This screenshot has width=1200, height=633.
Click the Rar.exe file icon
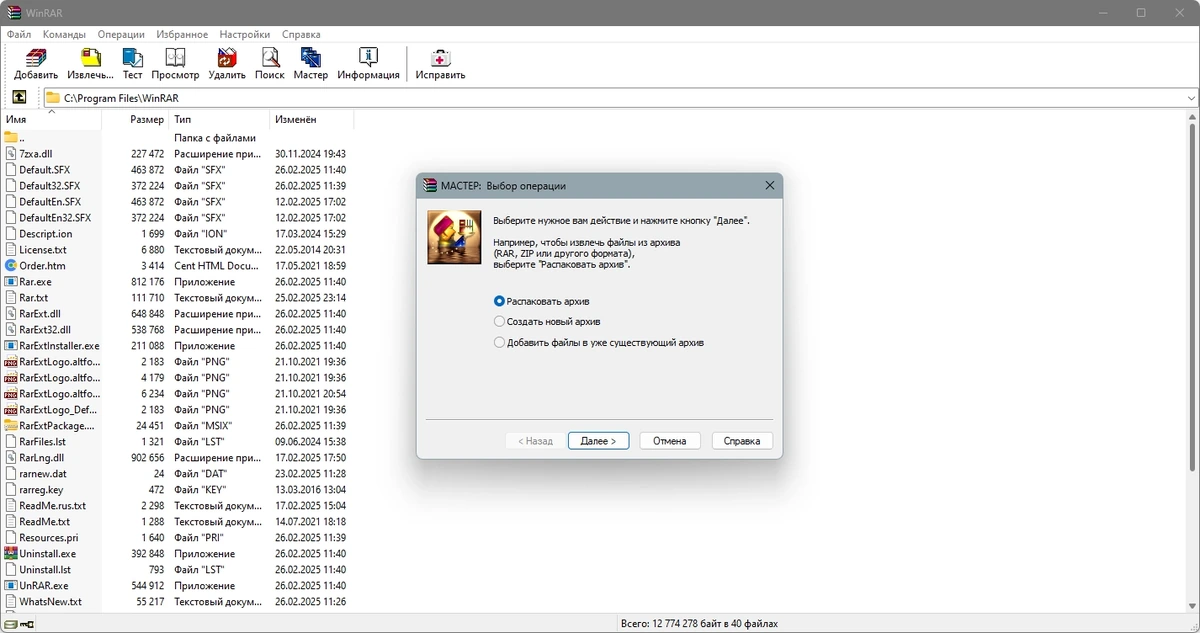click(11, 282)
